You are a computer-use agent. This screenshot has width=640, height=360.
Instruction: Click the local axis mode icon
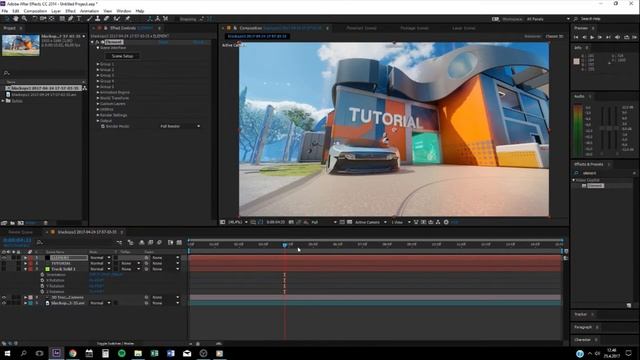pyautogui.click(x=149, y=19)
